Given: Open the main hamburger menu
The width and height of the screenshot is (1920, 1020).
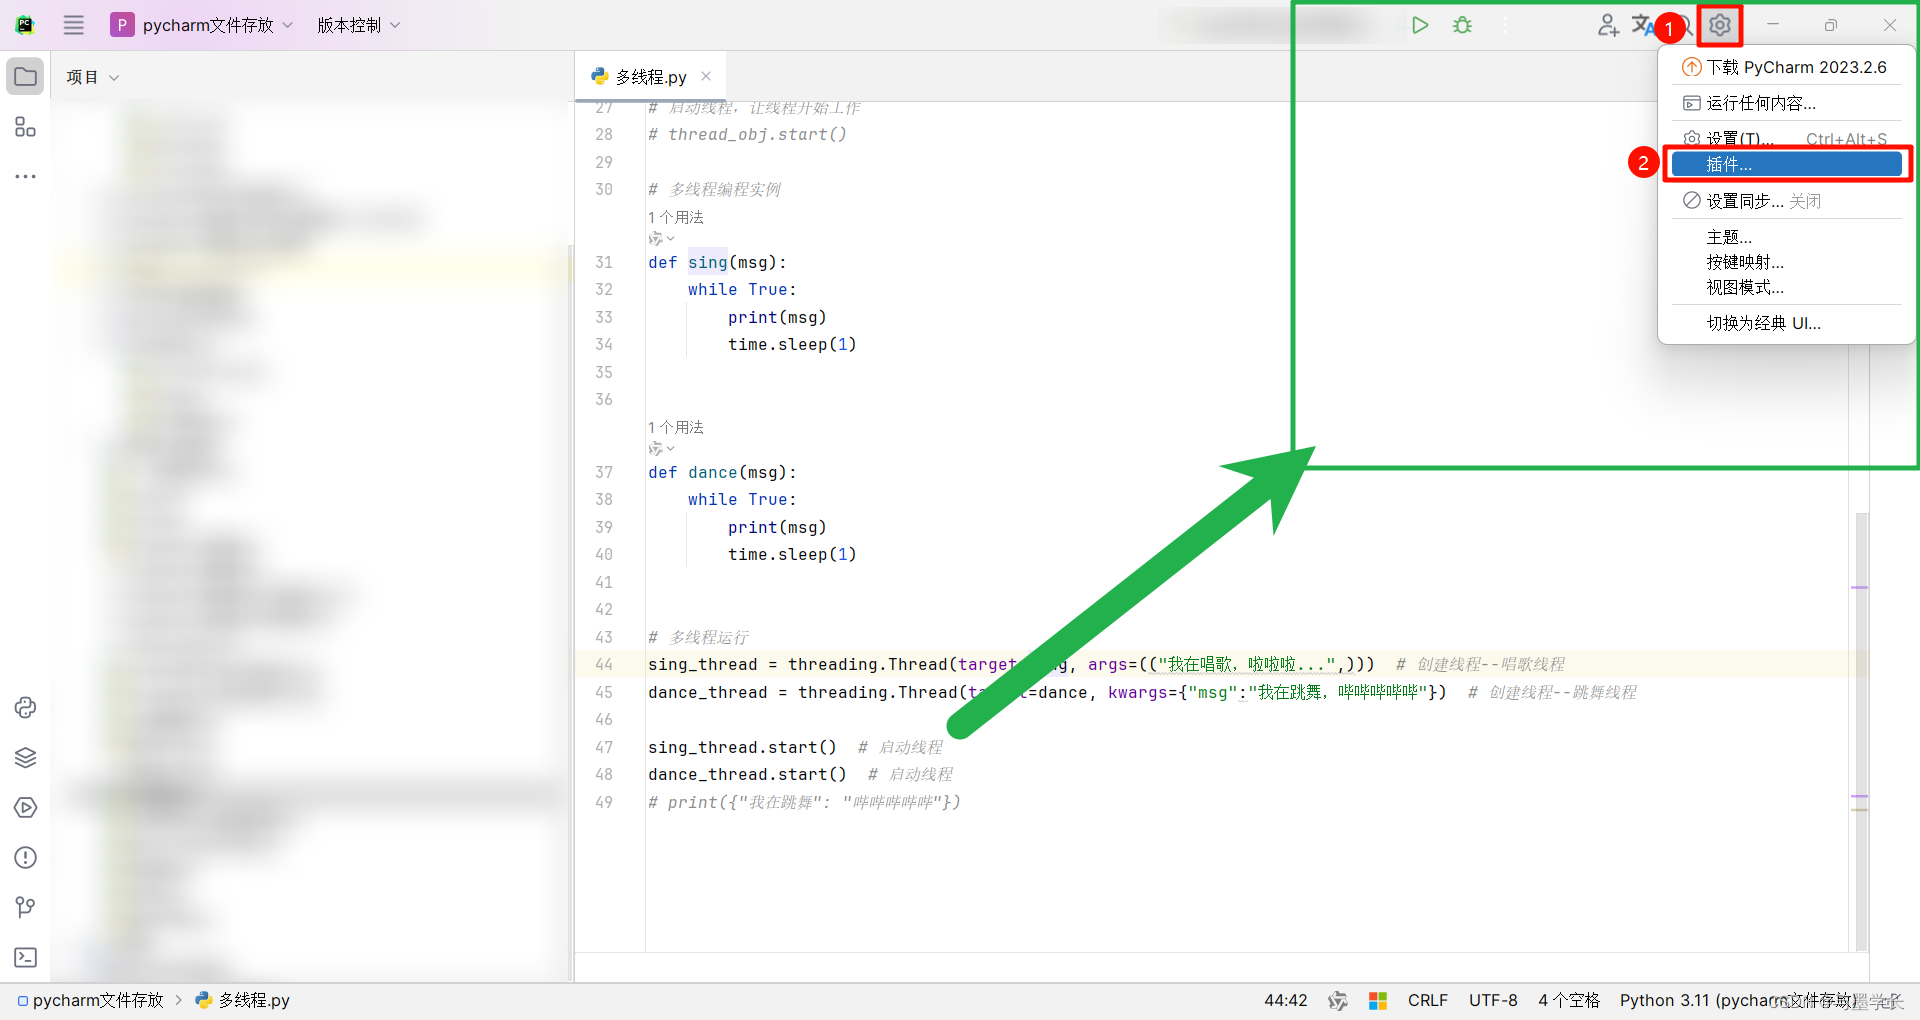Looking at the screenshot, I should coord(74,25).
